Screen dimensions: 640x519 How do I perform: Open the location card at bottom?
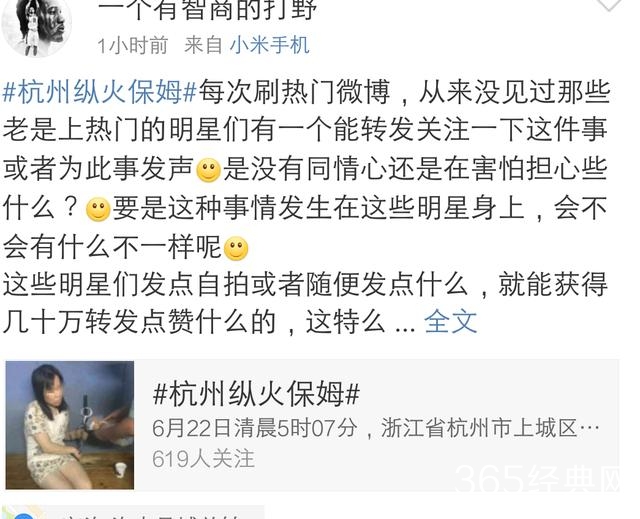click(x=133, y=512)
